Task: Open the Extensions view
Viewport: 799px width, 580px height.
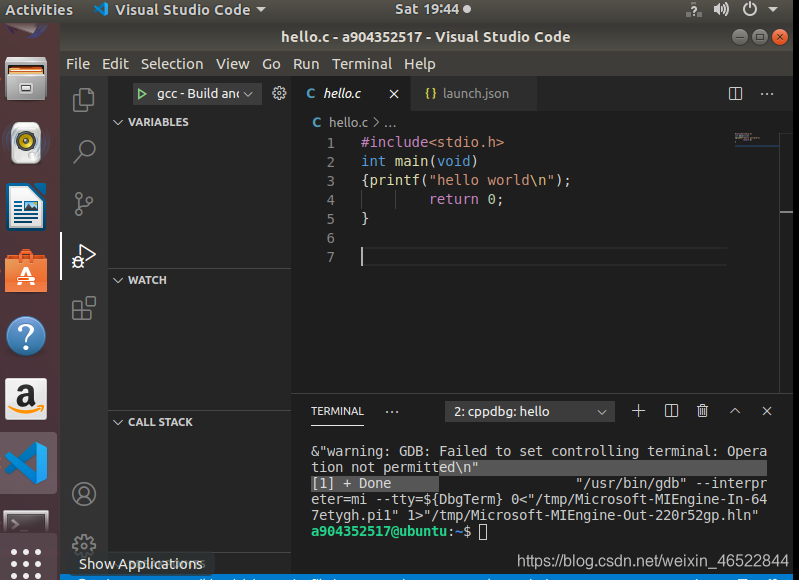Action: click(x=84, y=308)
